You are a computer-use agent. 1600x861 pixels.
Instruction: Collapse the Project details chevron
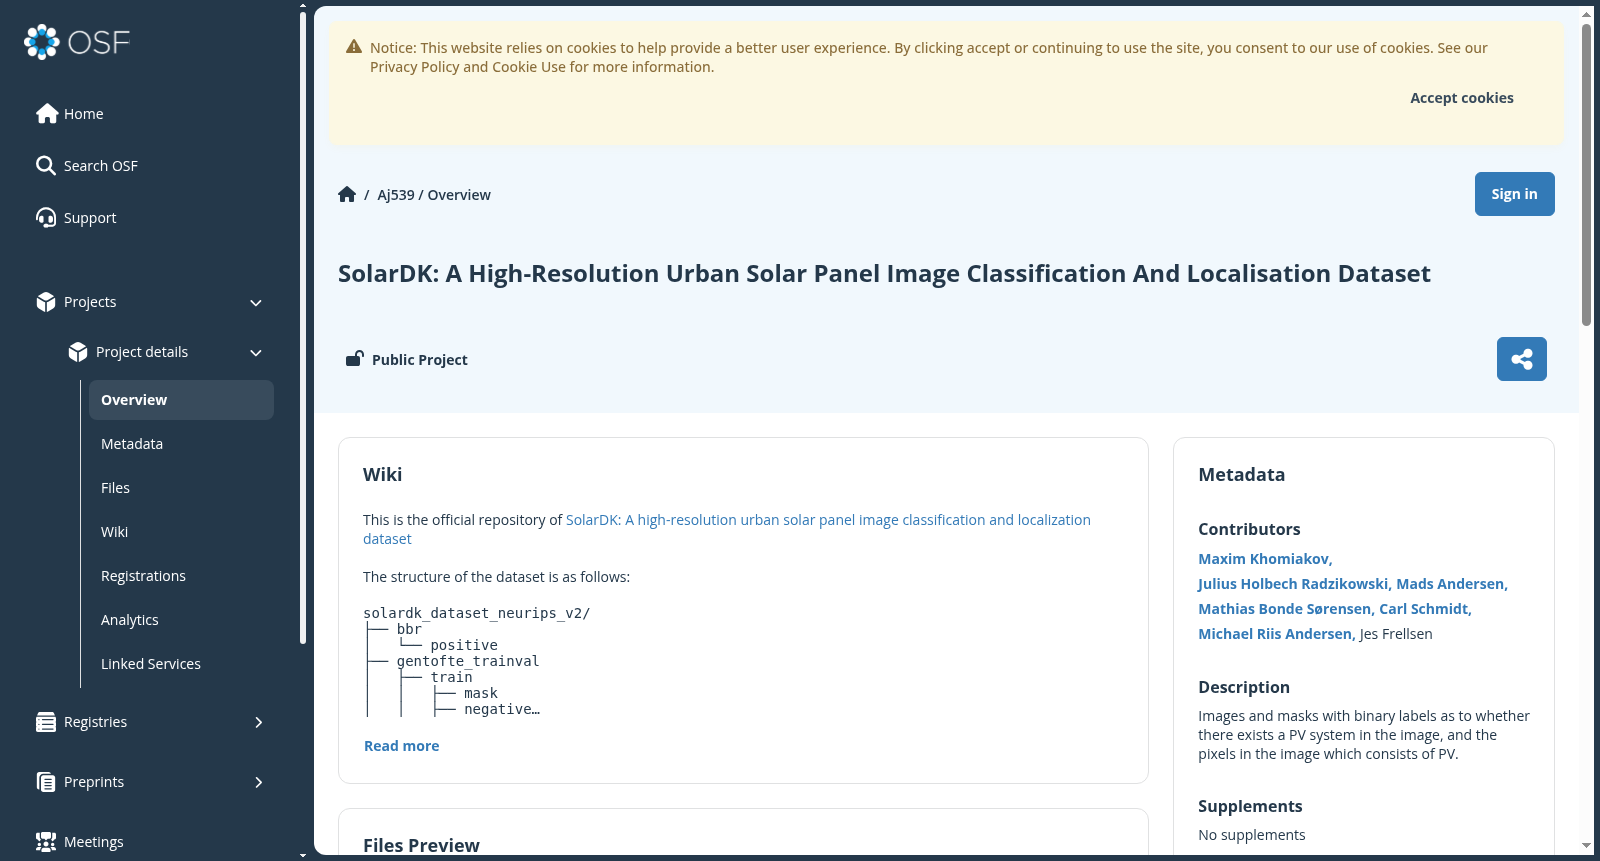[256, 353]
